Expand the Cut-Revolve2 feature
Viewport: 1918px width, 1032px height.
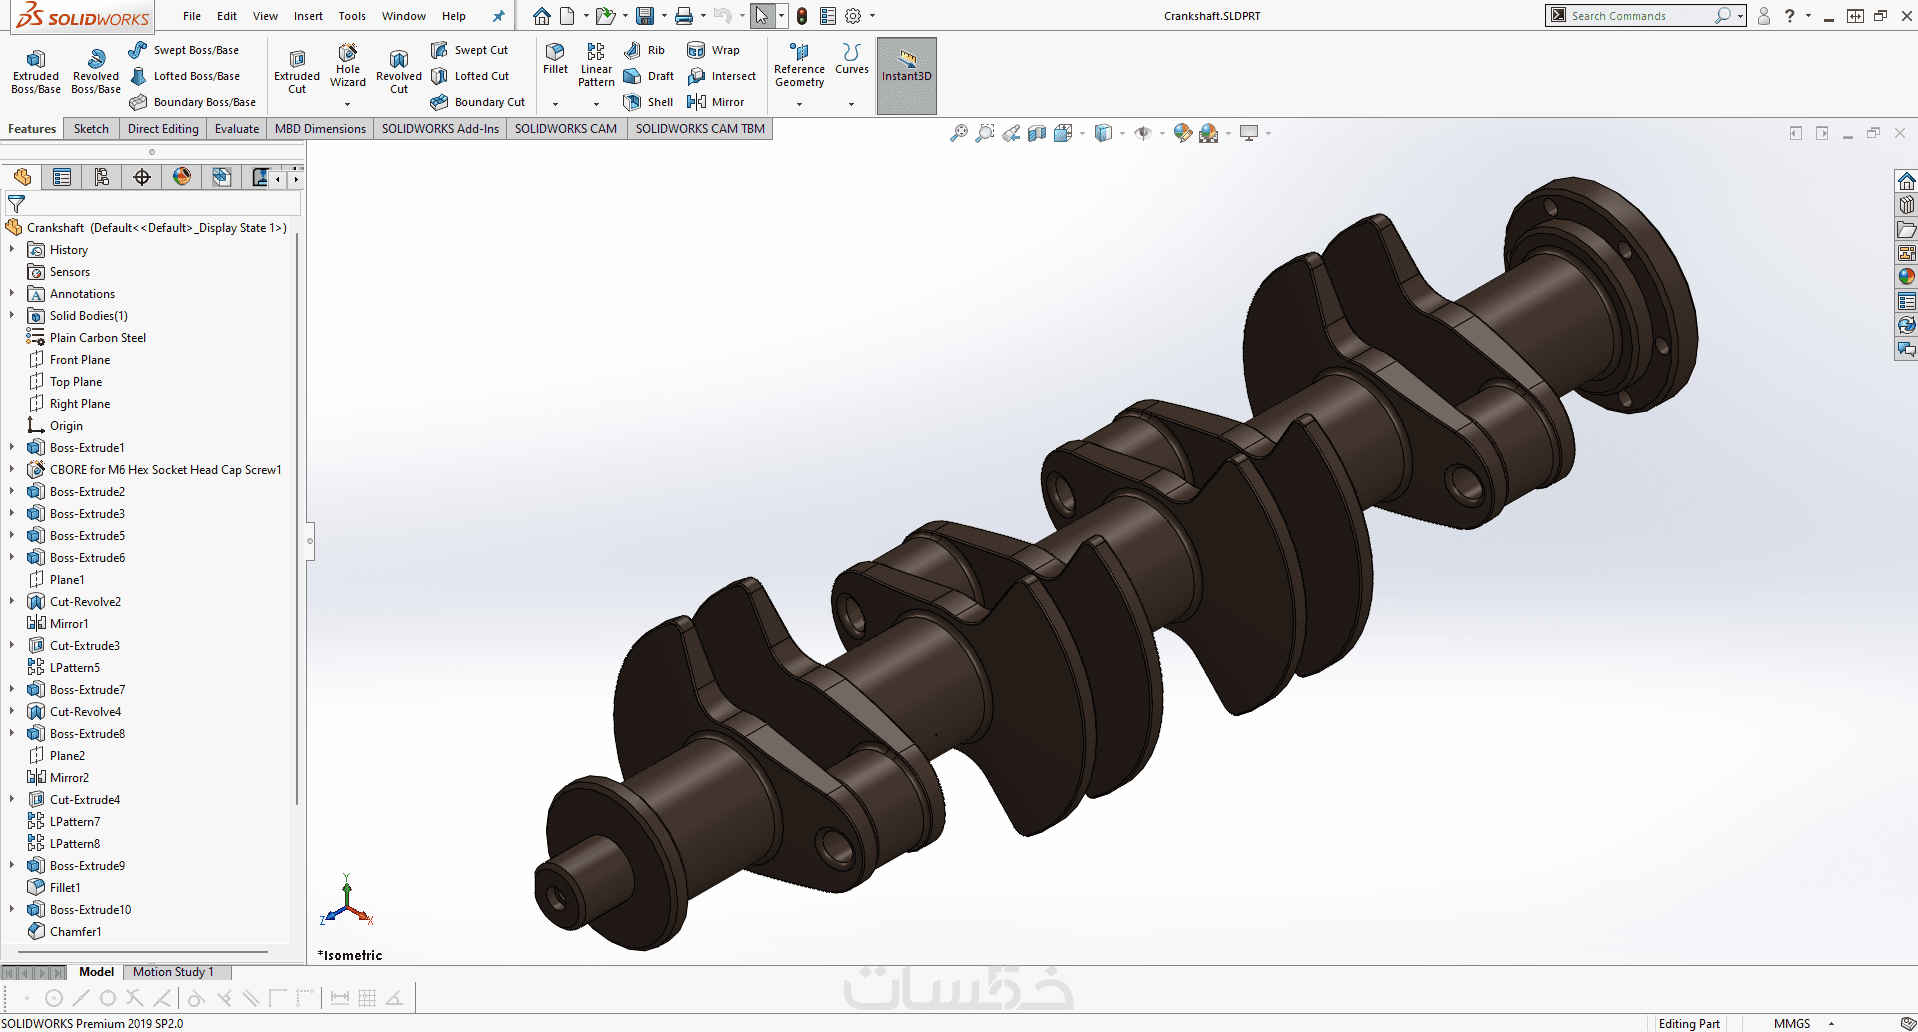click(x=12, y=602)
